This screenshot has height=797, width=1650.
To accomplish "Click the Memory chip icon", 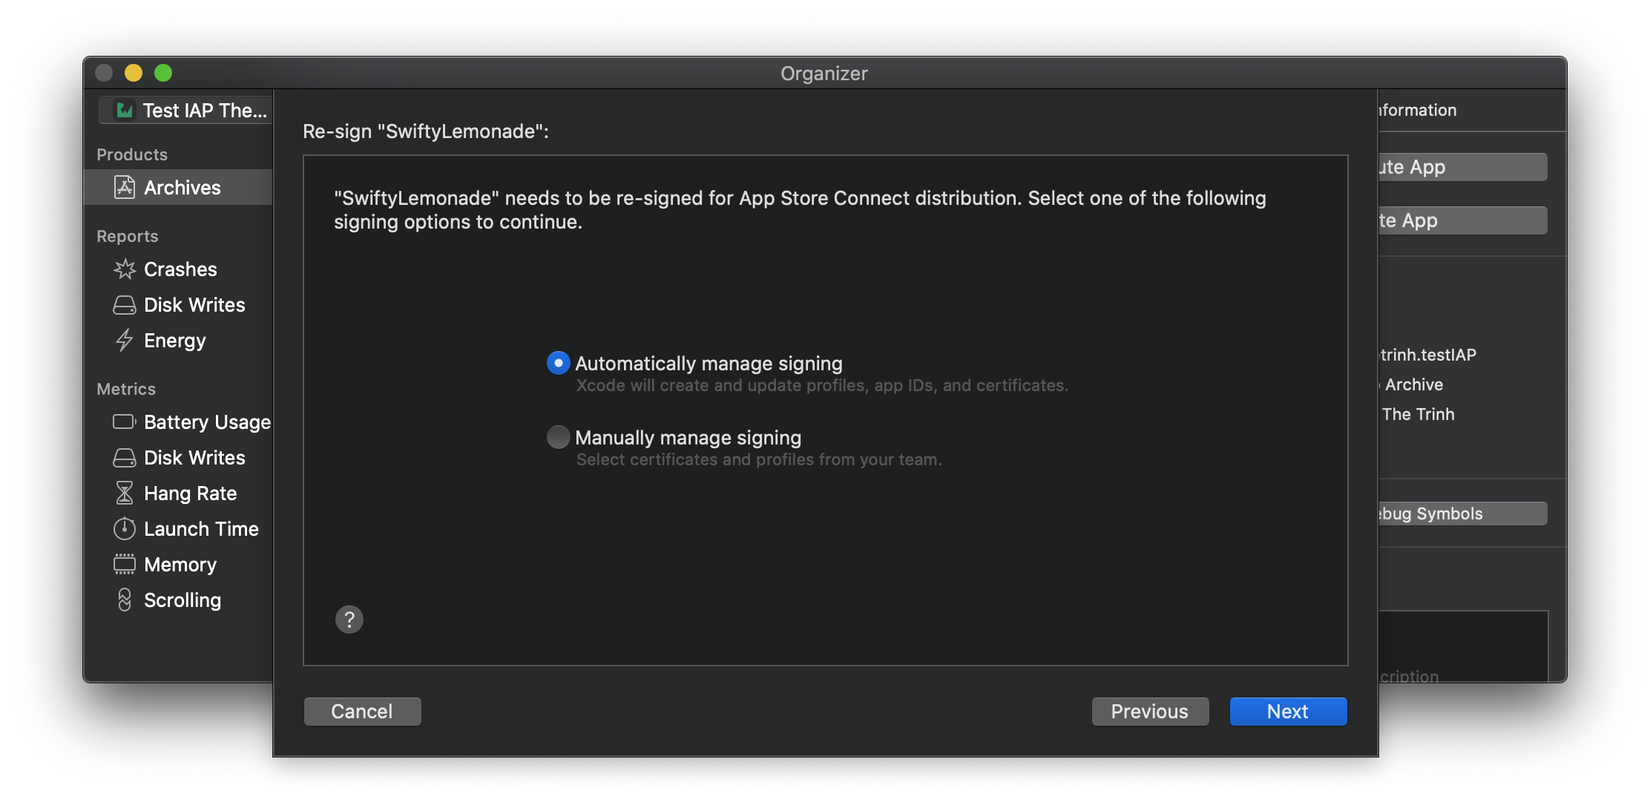I will (x=124, y=564).
